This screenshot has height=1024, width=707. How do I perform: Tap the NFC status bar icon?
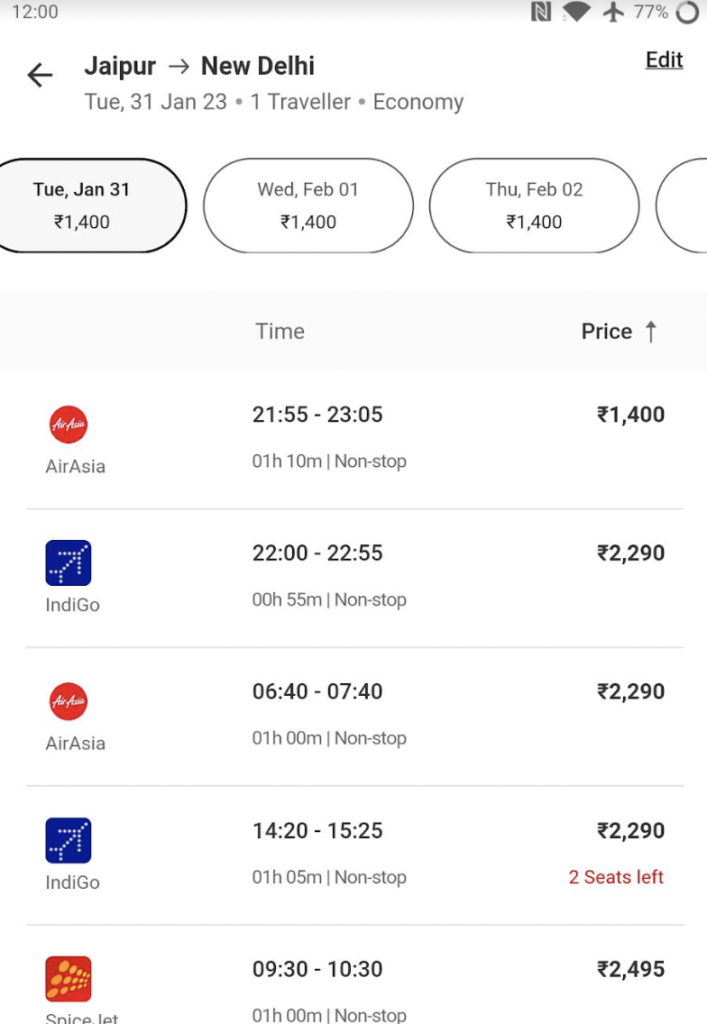click(x=541, y=12)
